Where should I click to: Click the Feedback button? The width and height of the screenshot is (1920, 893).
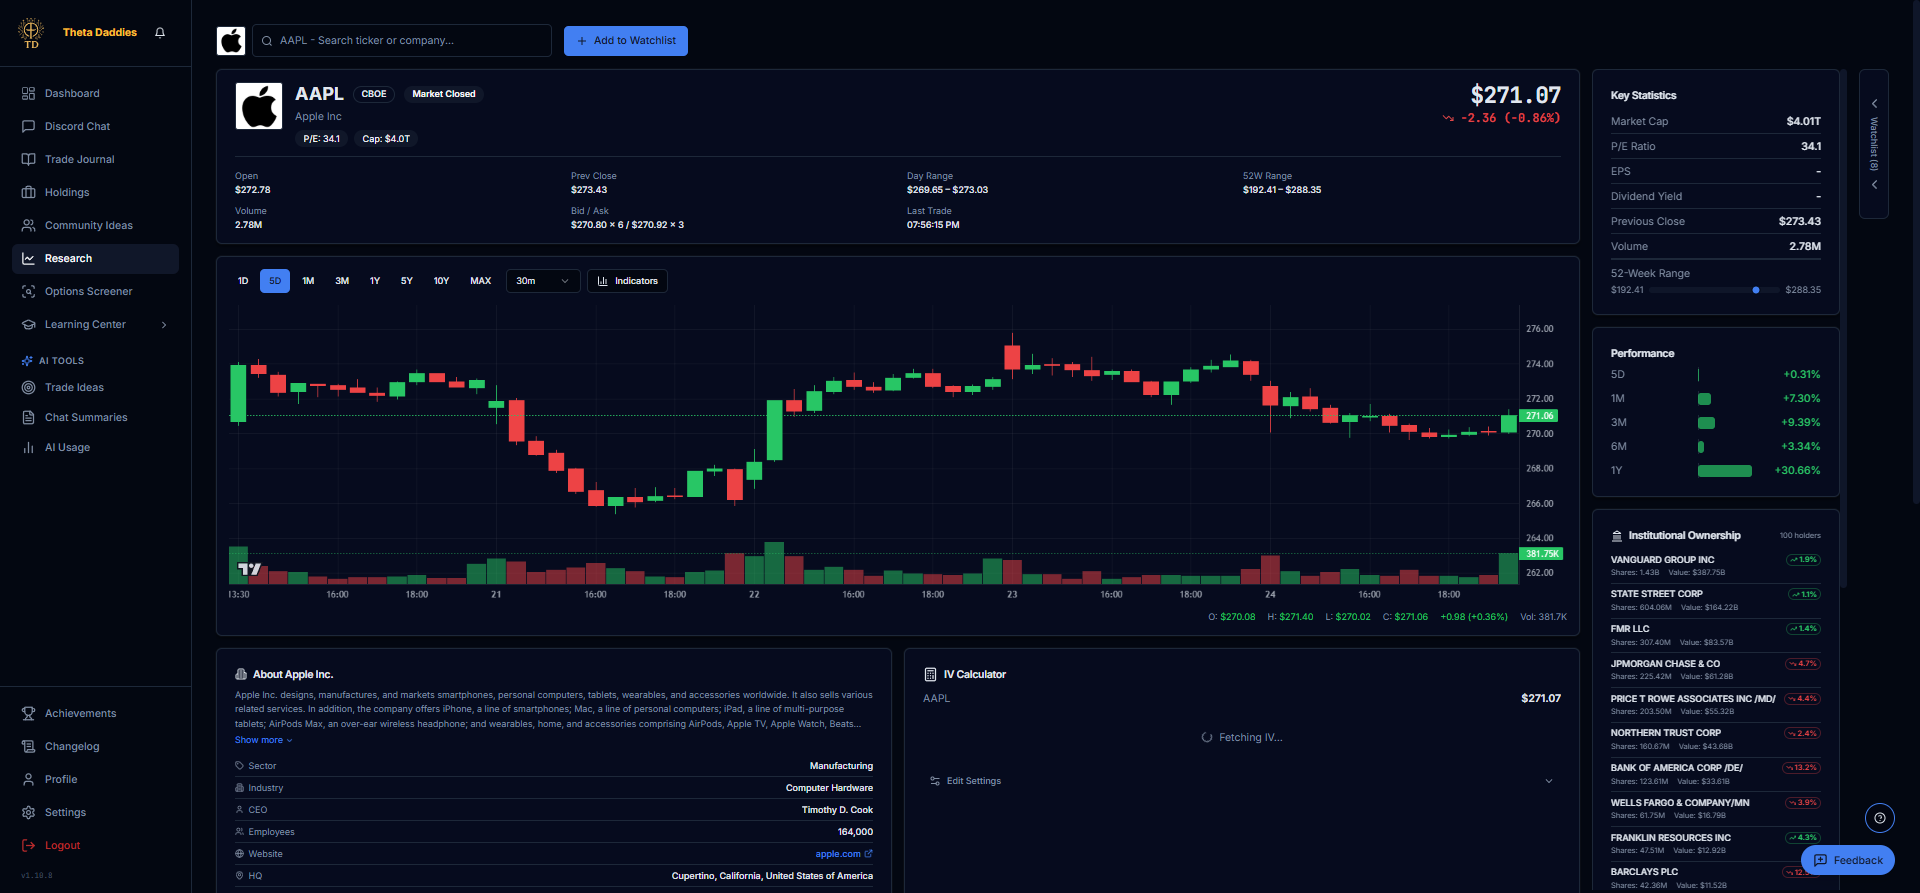coord(1847,860)
